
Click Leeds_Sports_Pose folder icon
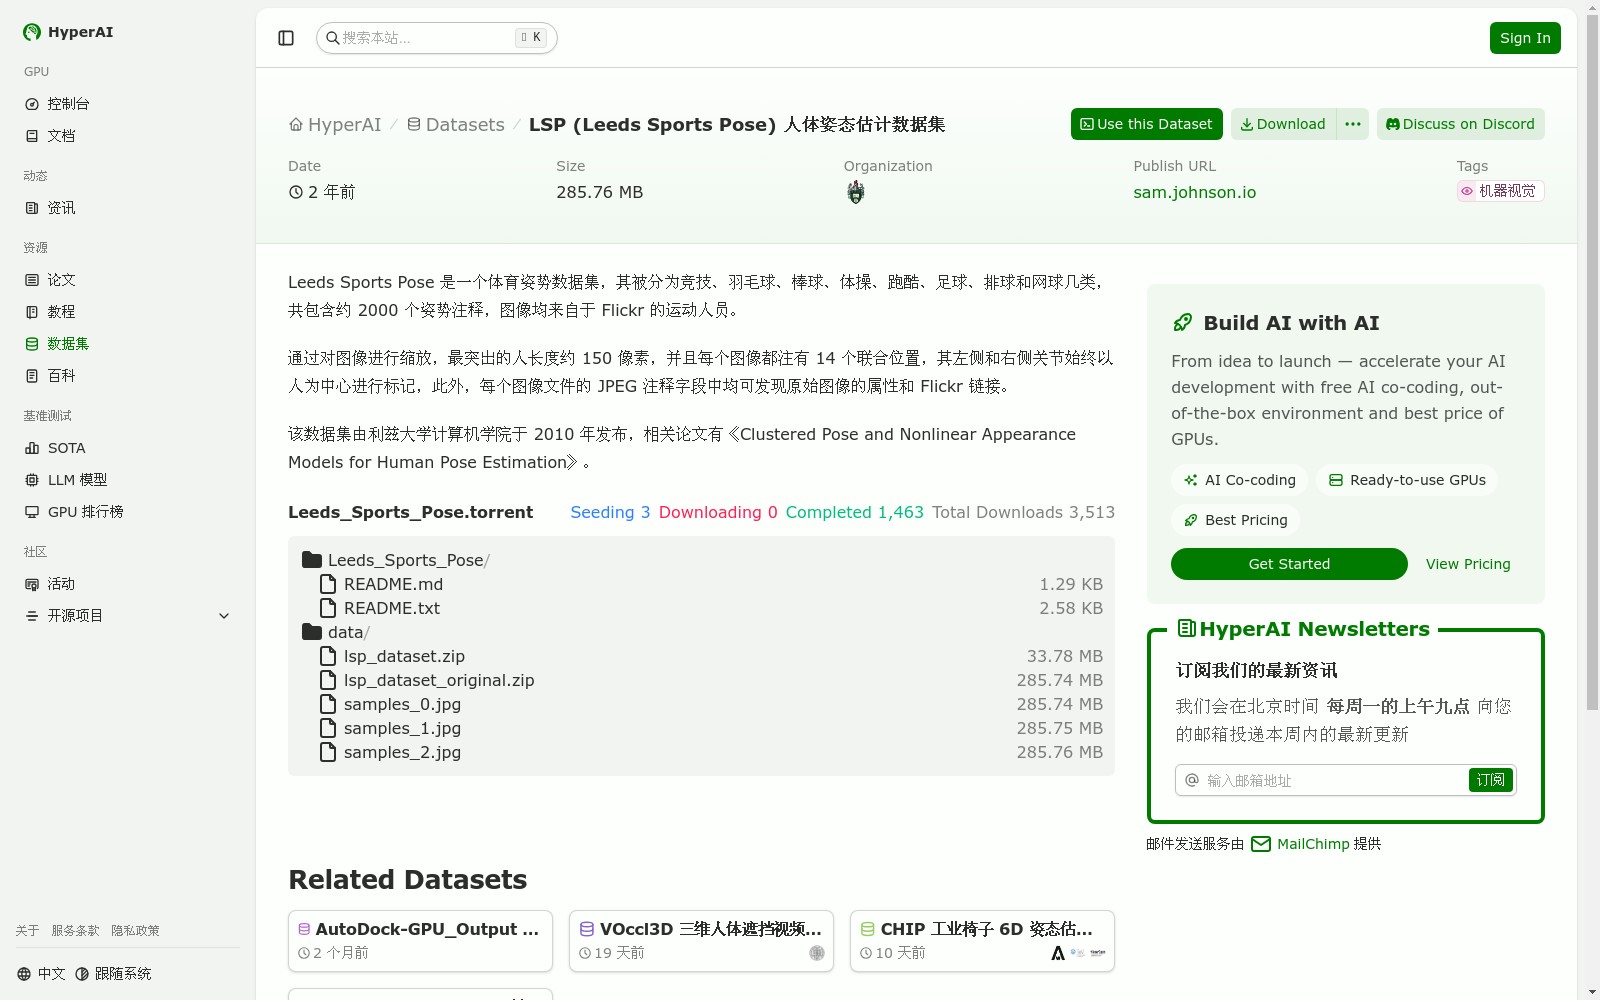pyautogui.click(x=312, y=560)
